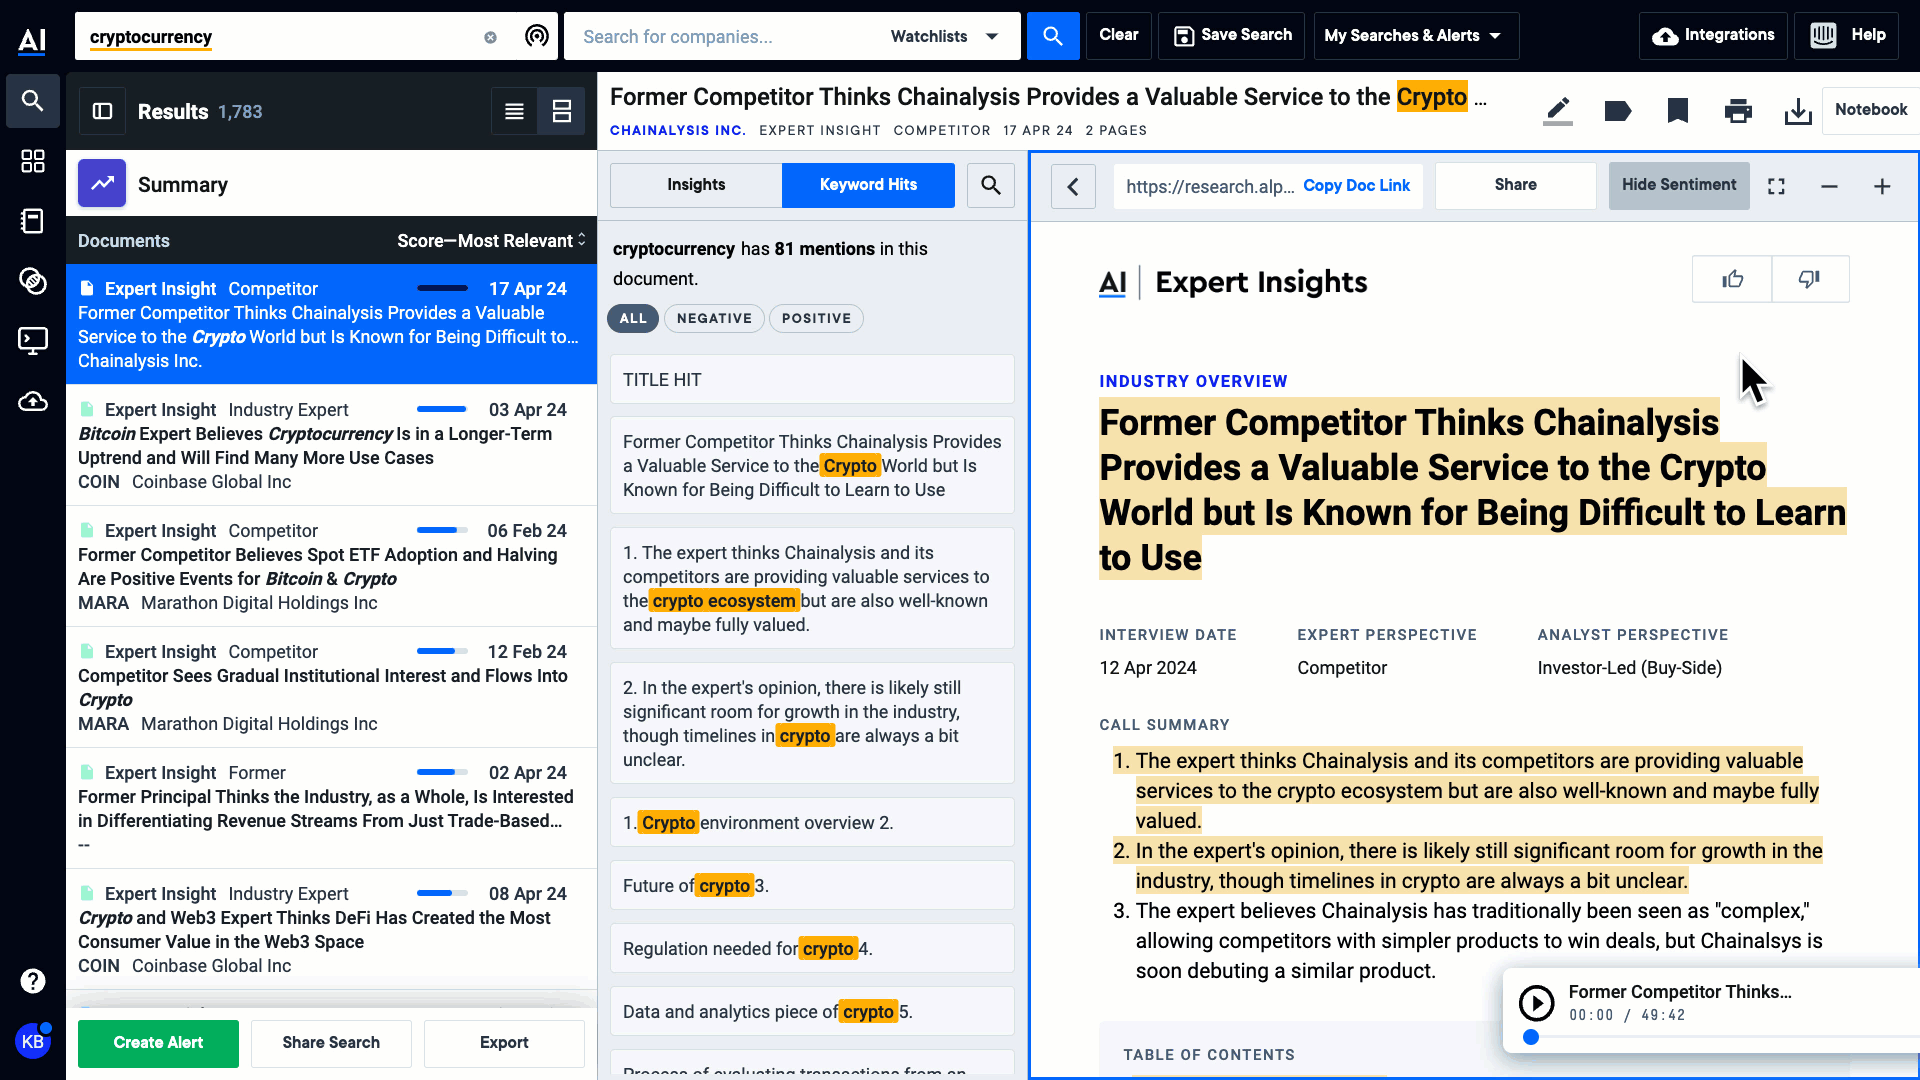1920x1080 pixels.
Task: Open the CHAINALYSIS INC. company link
Action: click(678, 131)
